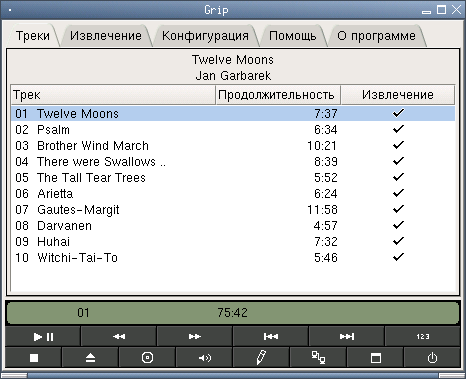Open the Извлечение tab

click(x=106, y=36)
